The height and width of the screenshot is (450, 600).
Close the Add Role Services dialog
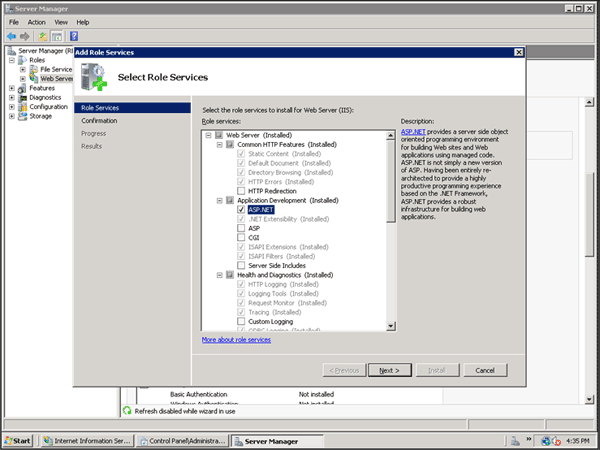tap(518, 52)
